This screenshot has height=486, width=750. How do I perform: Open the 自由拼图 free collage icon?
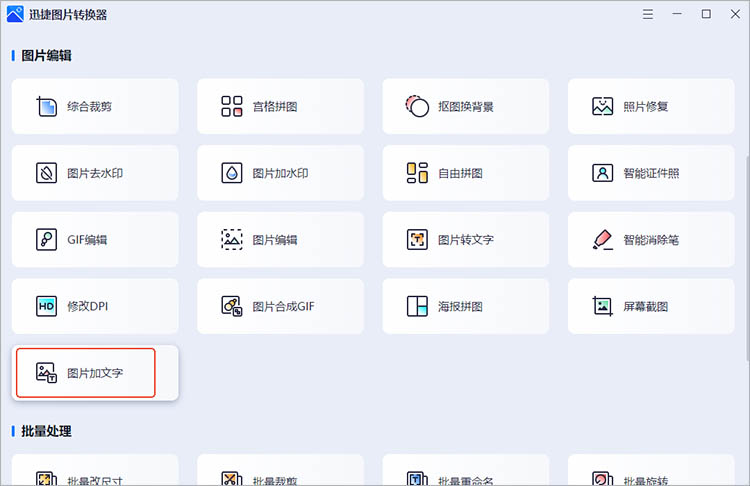point(417,173)
